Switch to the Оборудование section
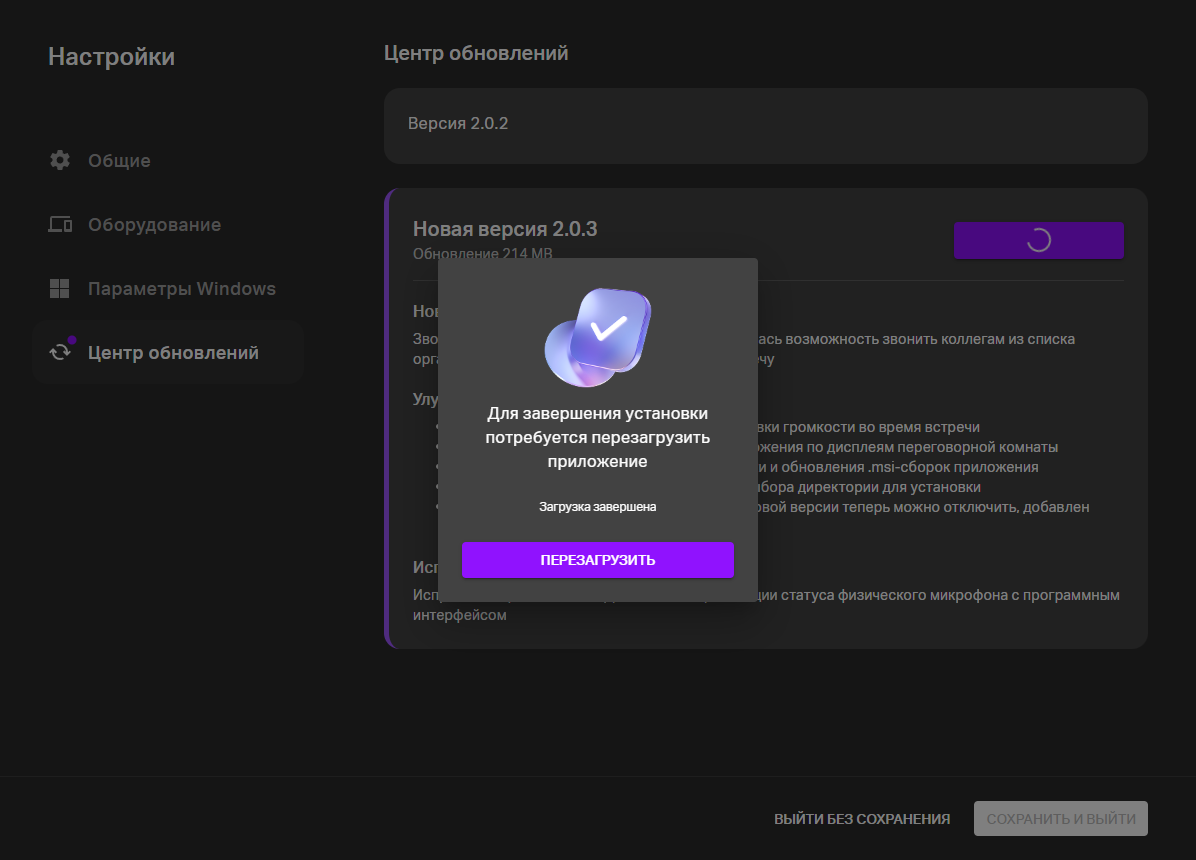1196x860 pixels. (x=154, y=225)
